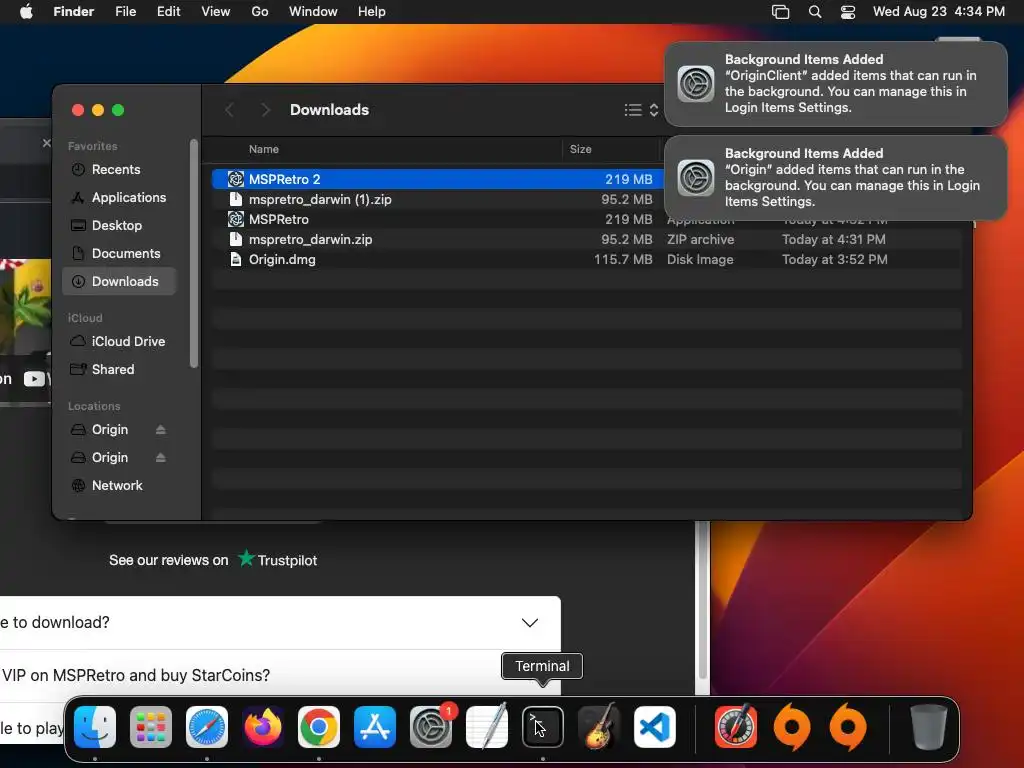Open the View menu
The image size is (1024, 768).
(x=216, y=12)
